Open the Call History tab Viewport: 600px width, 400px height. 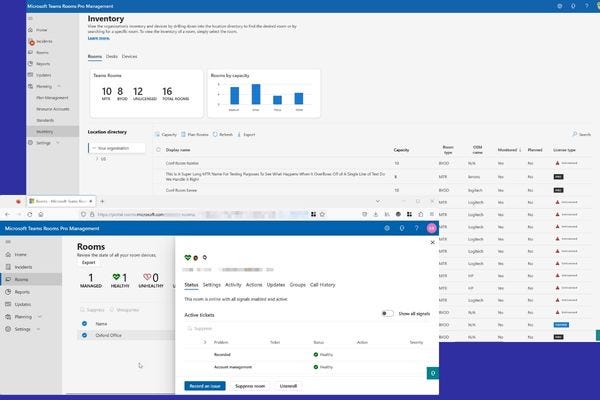323,285
